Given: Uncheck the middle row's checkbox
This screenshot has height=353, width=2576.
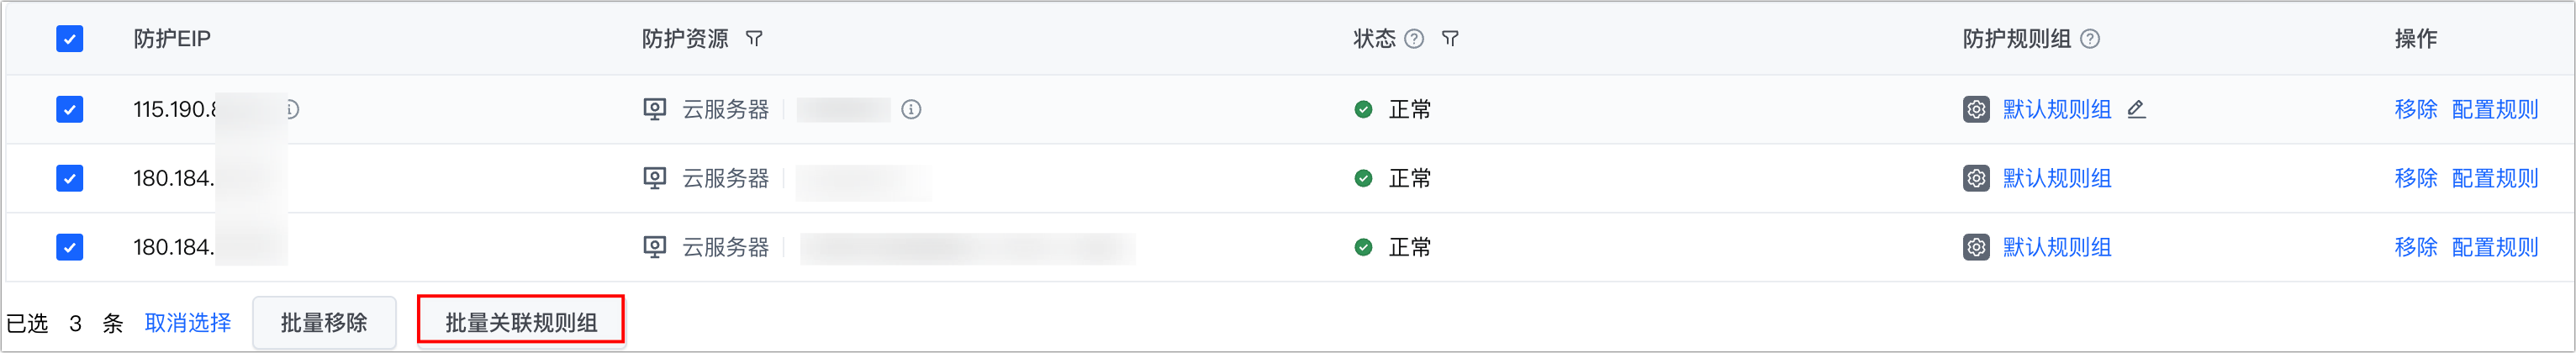Looking at the screenshot, I should [x=70, y=178].
